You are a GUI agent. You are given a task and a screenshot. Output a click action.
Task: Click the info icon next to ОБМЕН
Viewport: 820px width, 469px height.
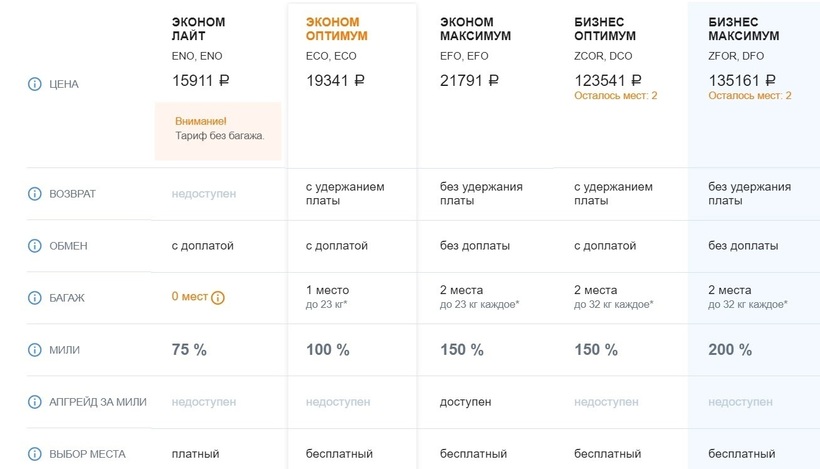click(35, 246)
